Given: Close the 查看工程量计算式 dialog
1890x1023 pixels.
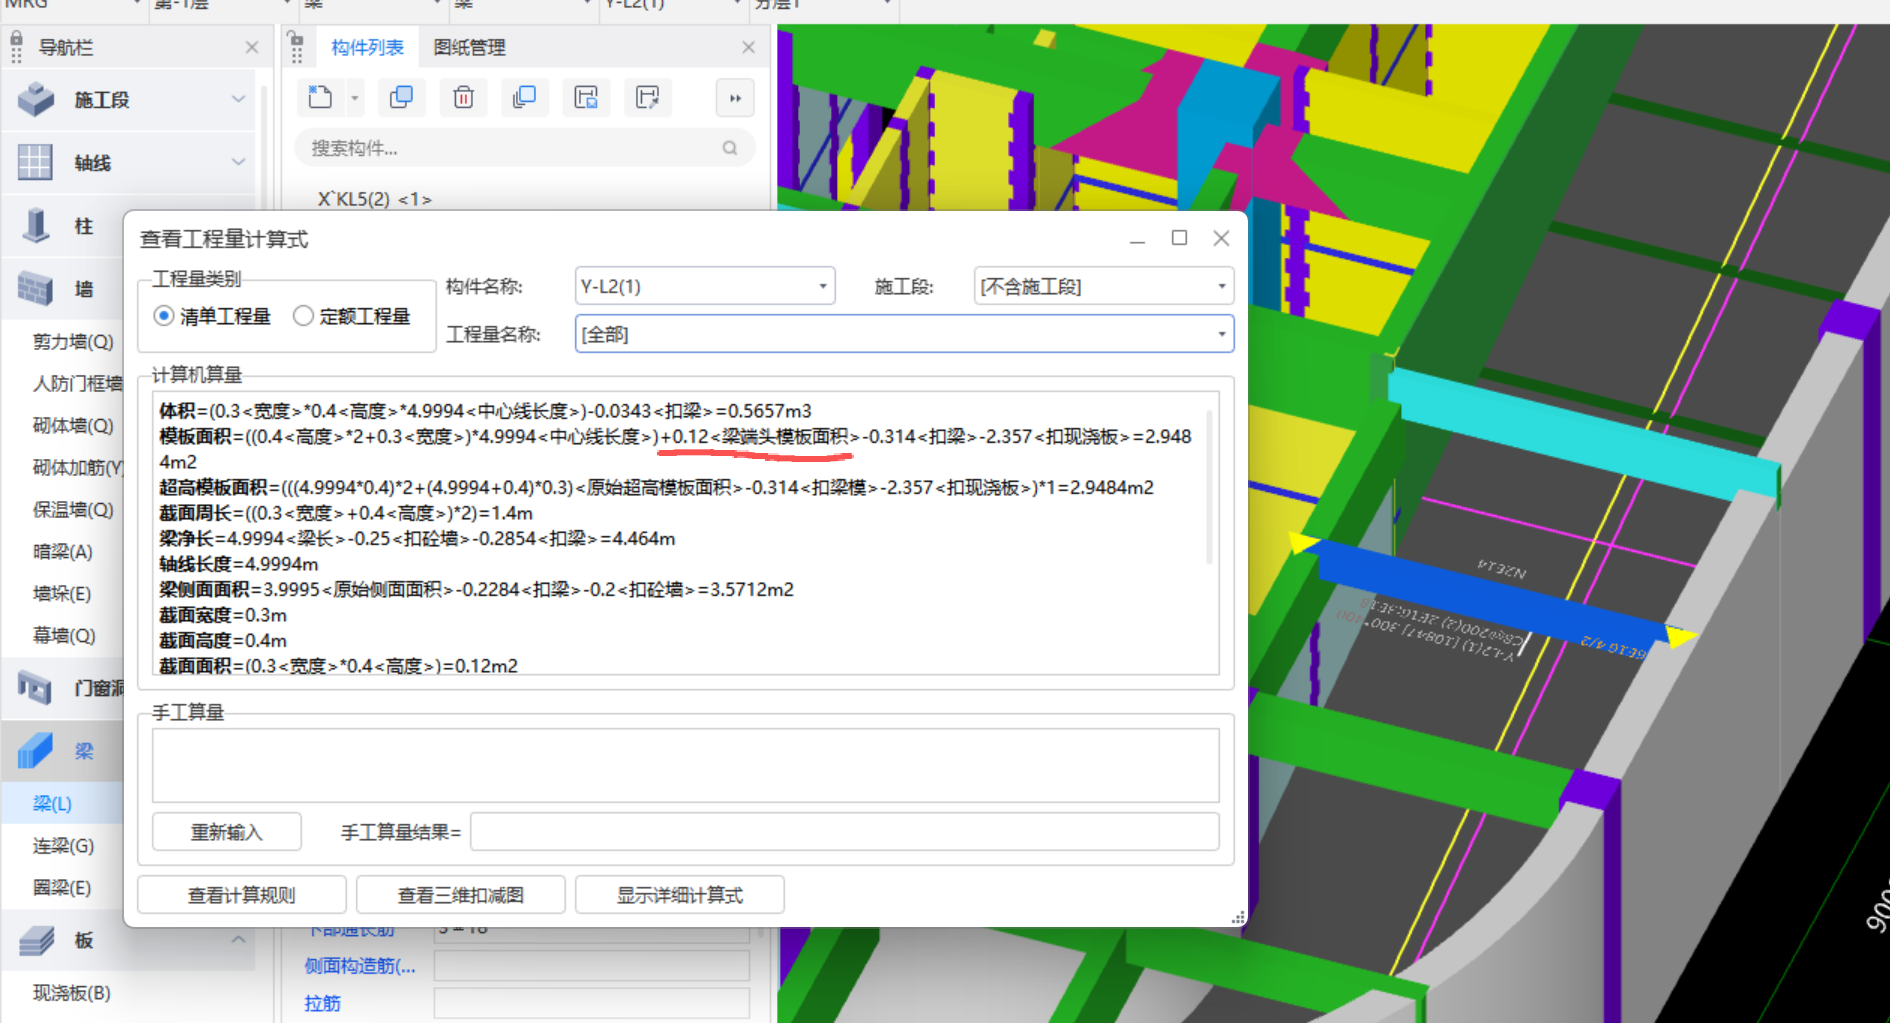Looking at the screenshot, I should coord(1221,238).
